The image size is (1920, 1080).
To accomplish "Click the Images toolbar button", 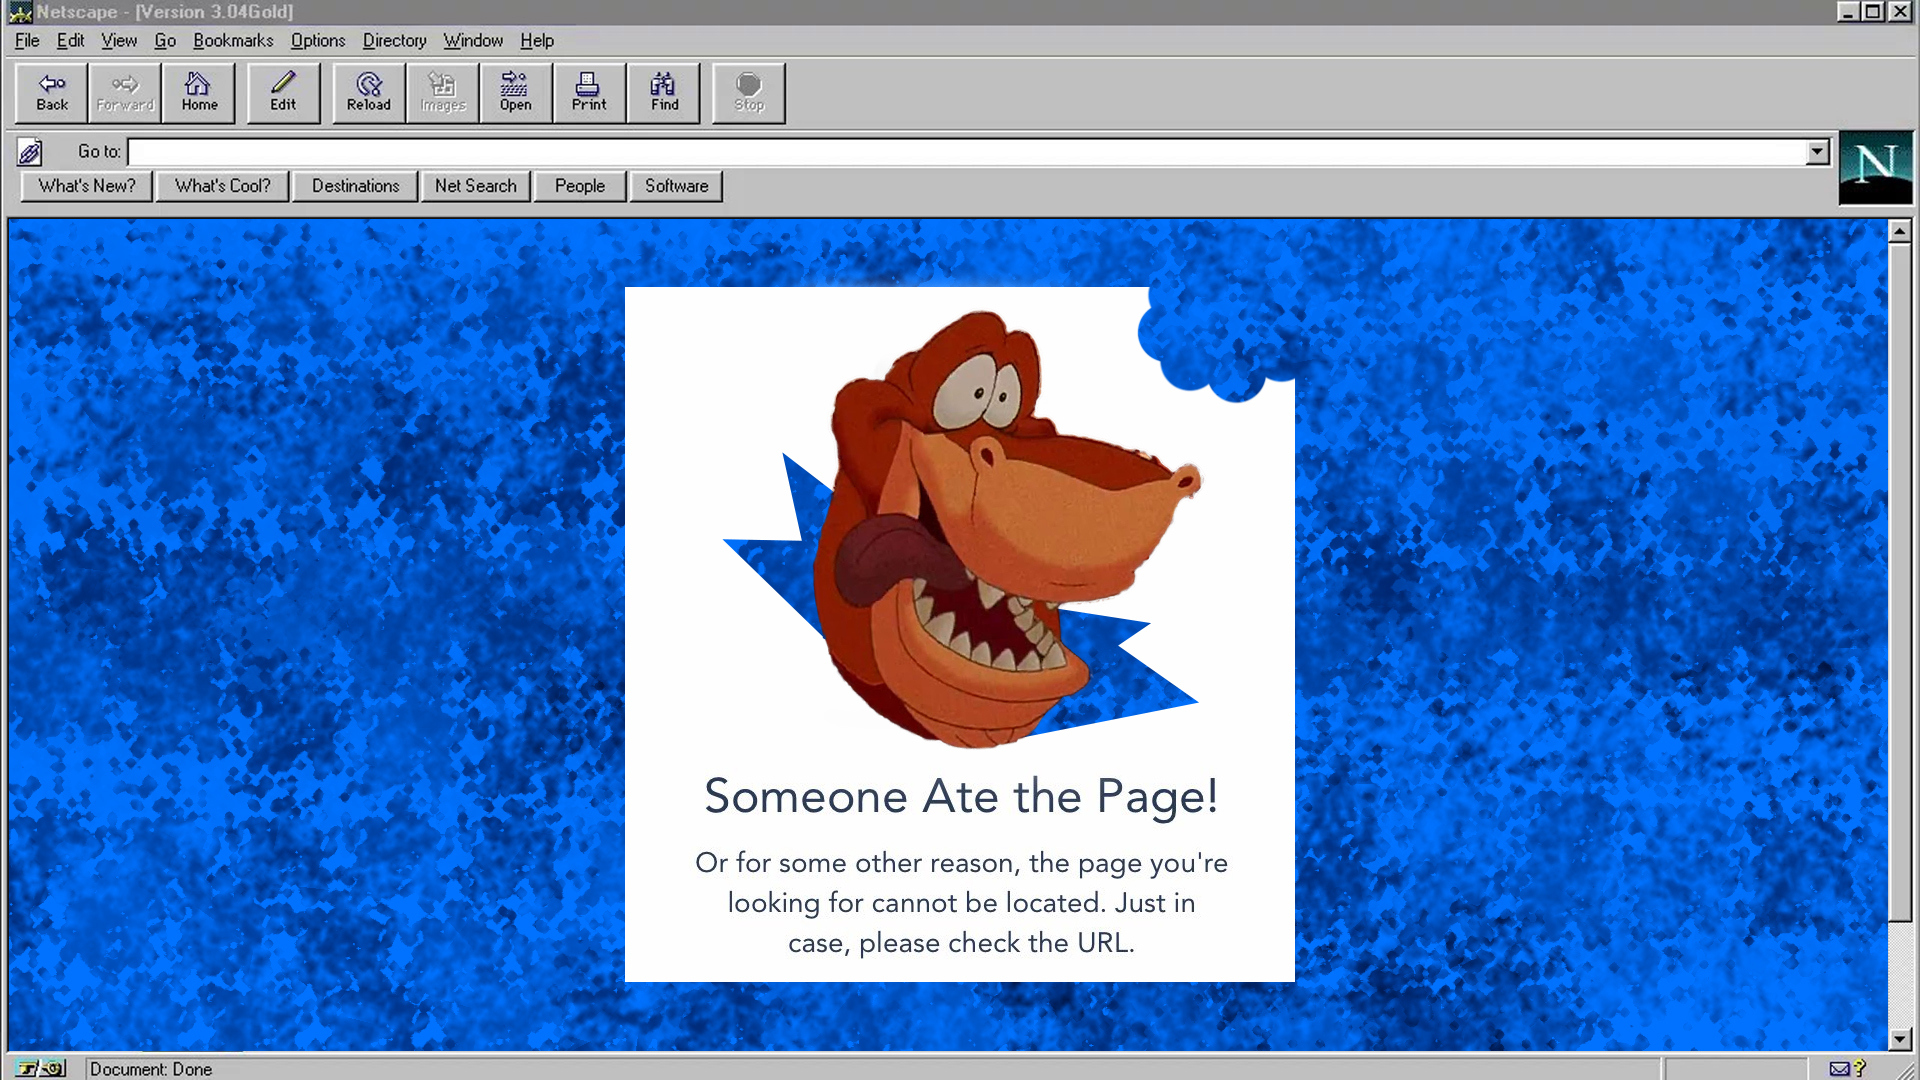I will coord(443,93).
